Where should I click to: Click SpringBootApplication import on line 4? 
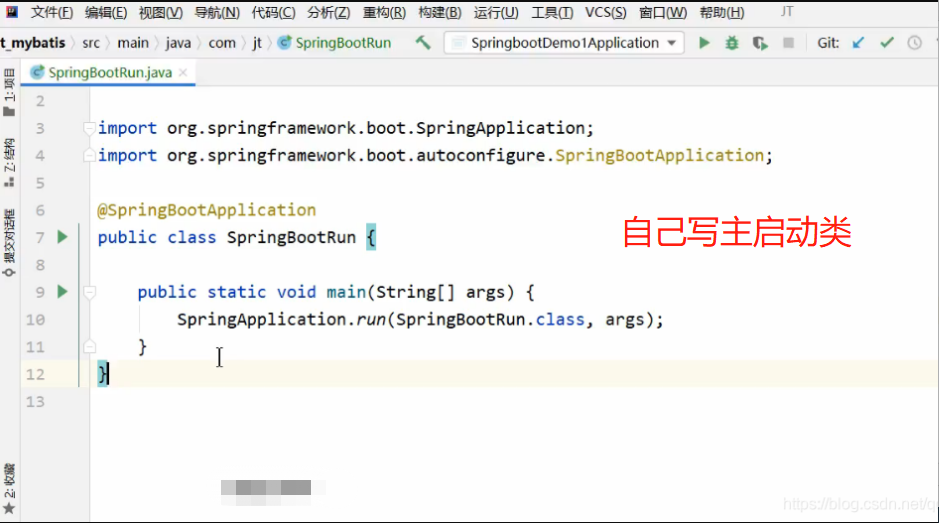click(x=659, y=156)
